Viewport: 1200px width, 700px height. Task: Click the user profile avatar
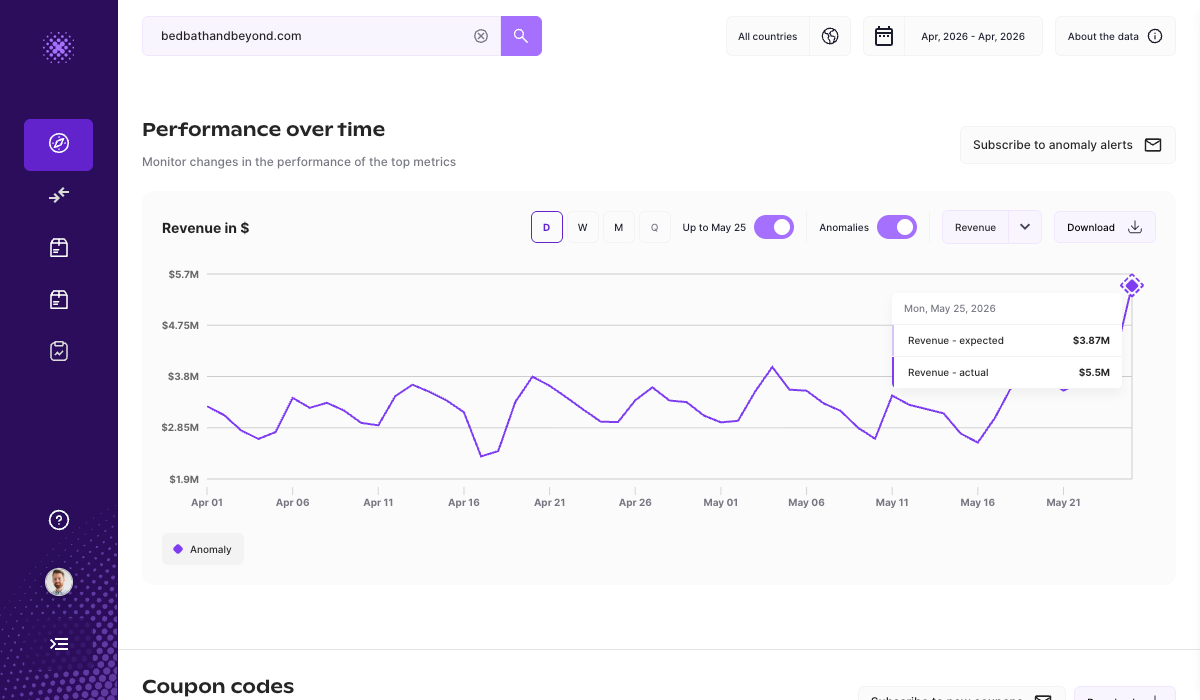(x=58, y=582)
